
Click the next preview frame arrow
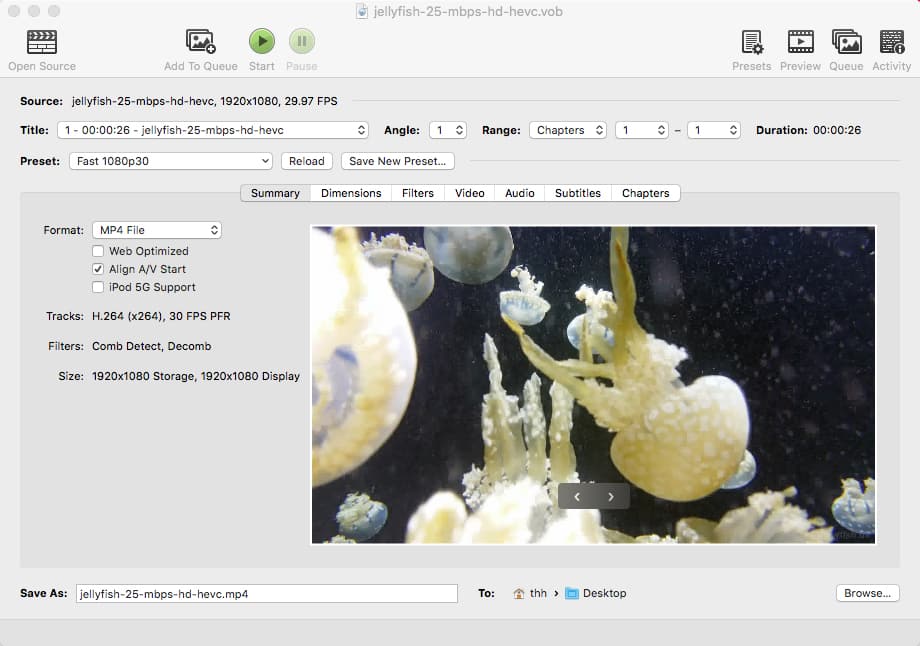[611, 495]
